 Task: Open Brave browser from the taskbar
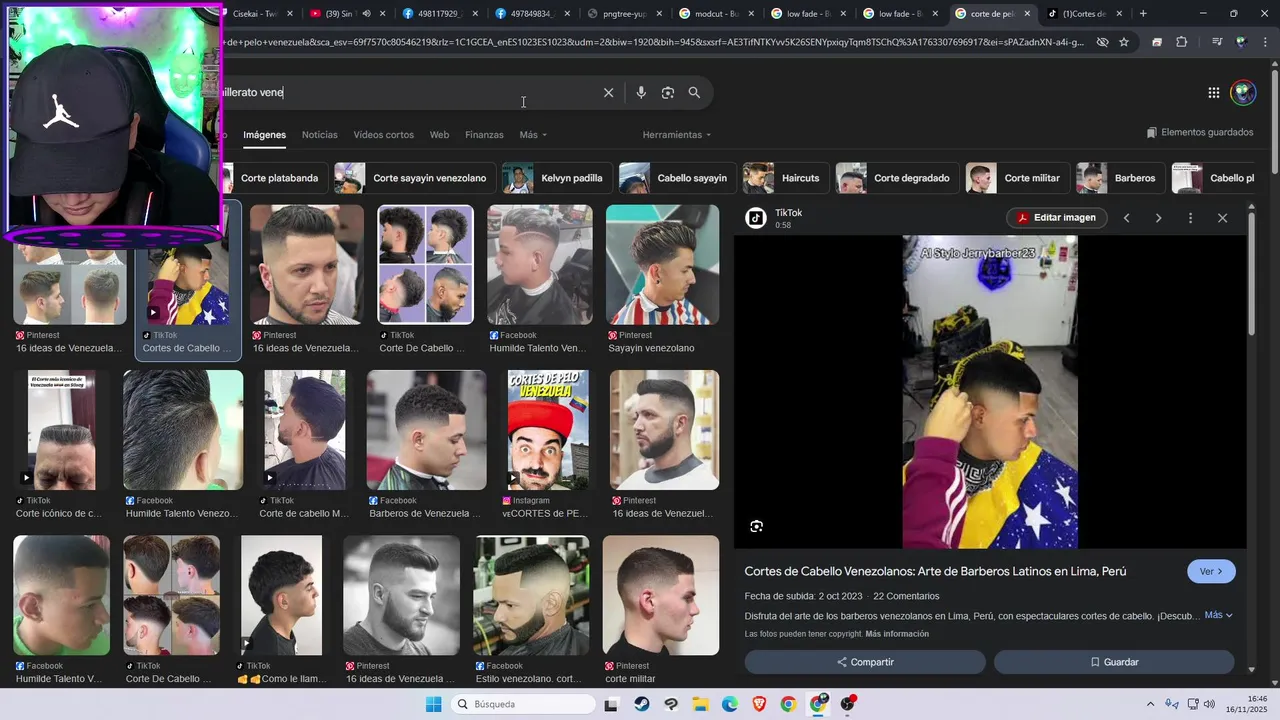[759, 704]
